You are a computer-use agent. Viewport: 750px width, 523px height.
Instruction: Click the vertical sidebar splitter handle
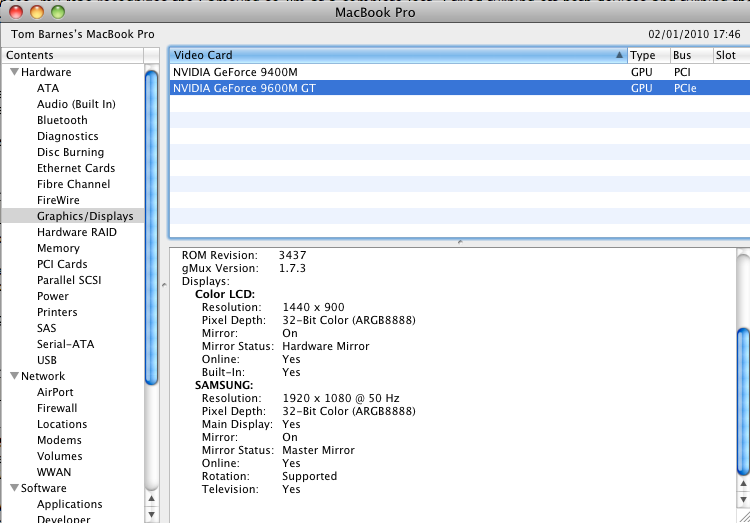pyautogui.click(x=164, y=285)
